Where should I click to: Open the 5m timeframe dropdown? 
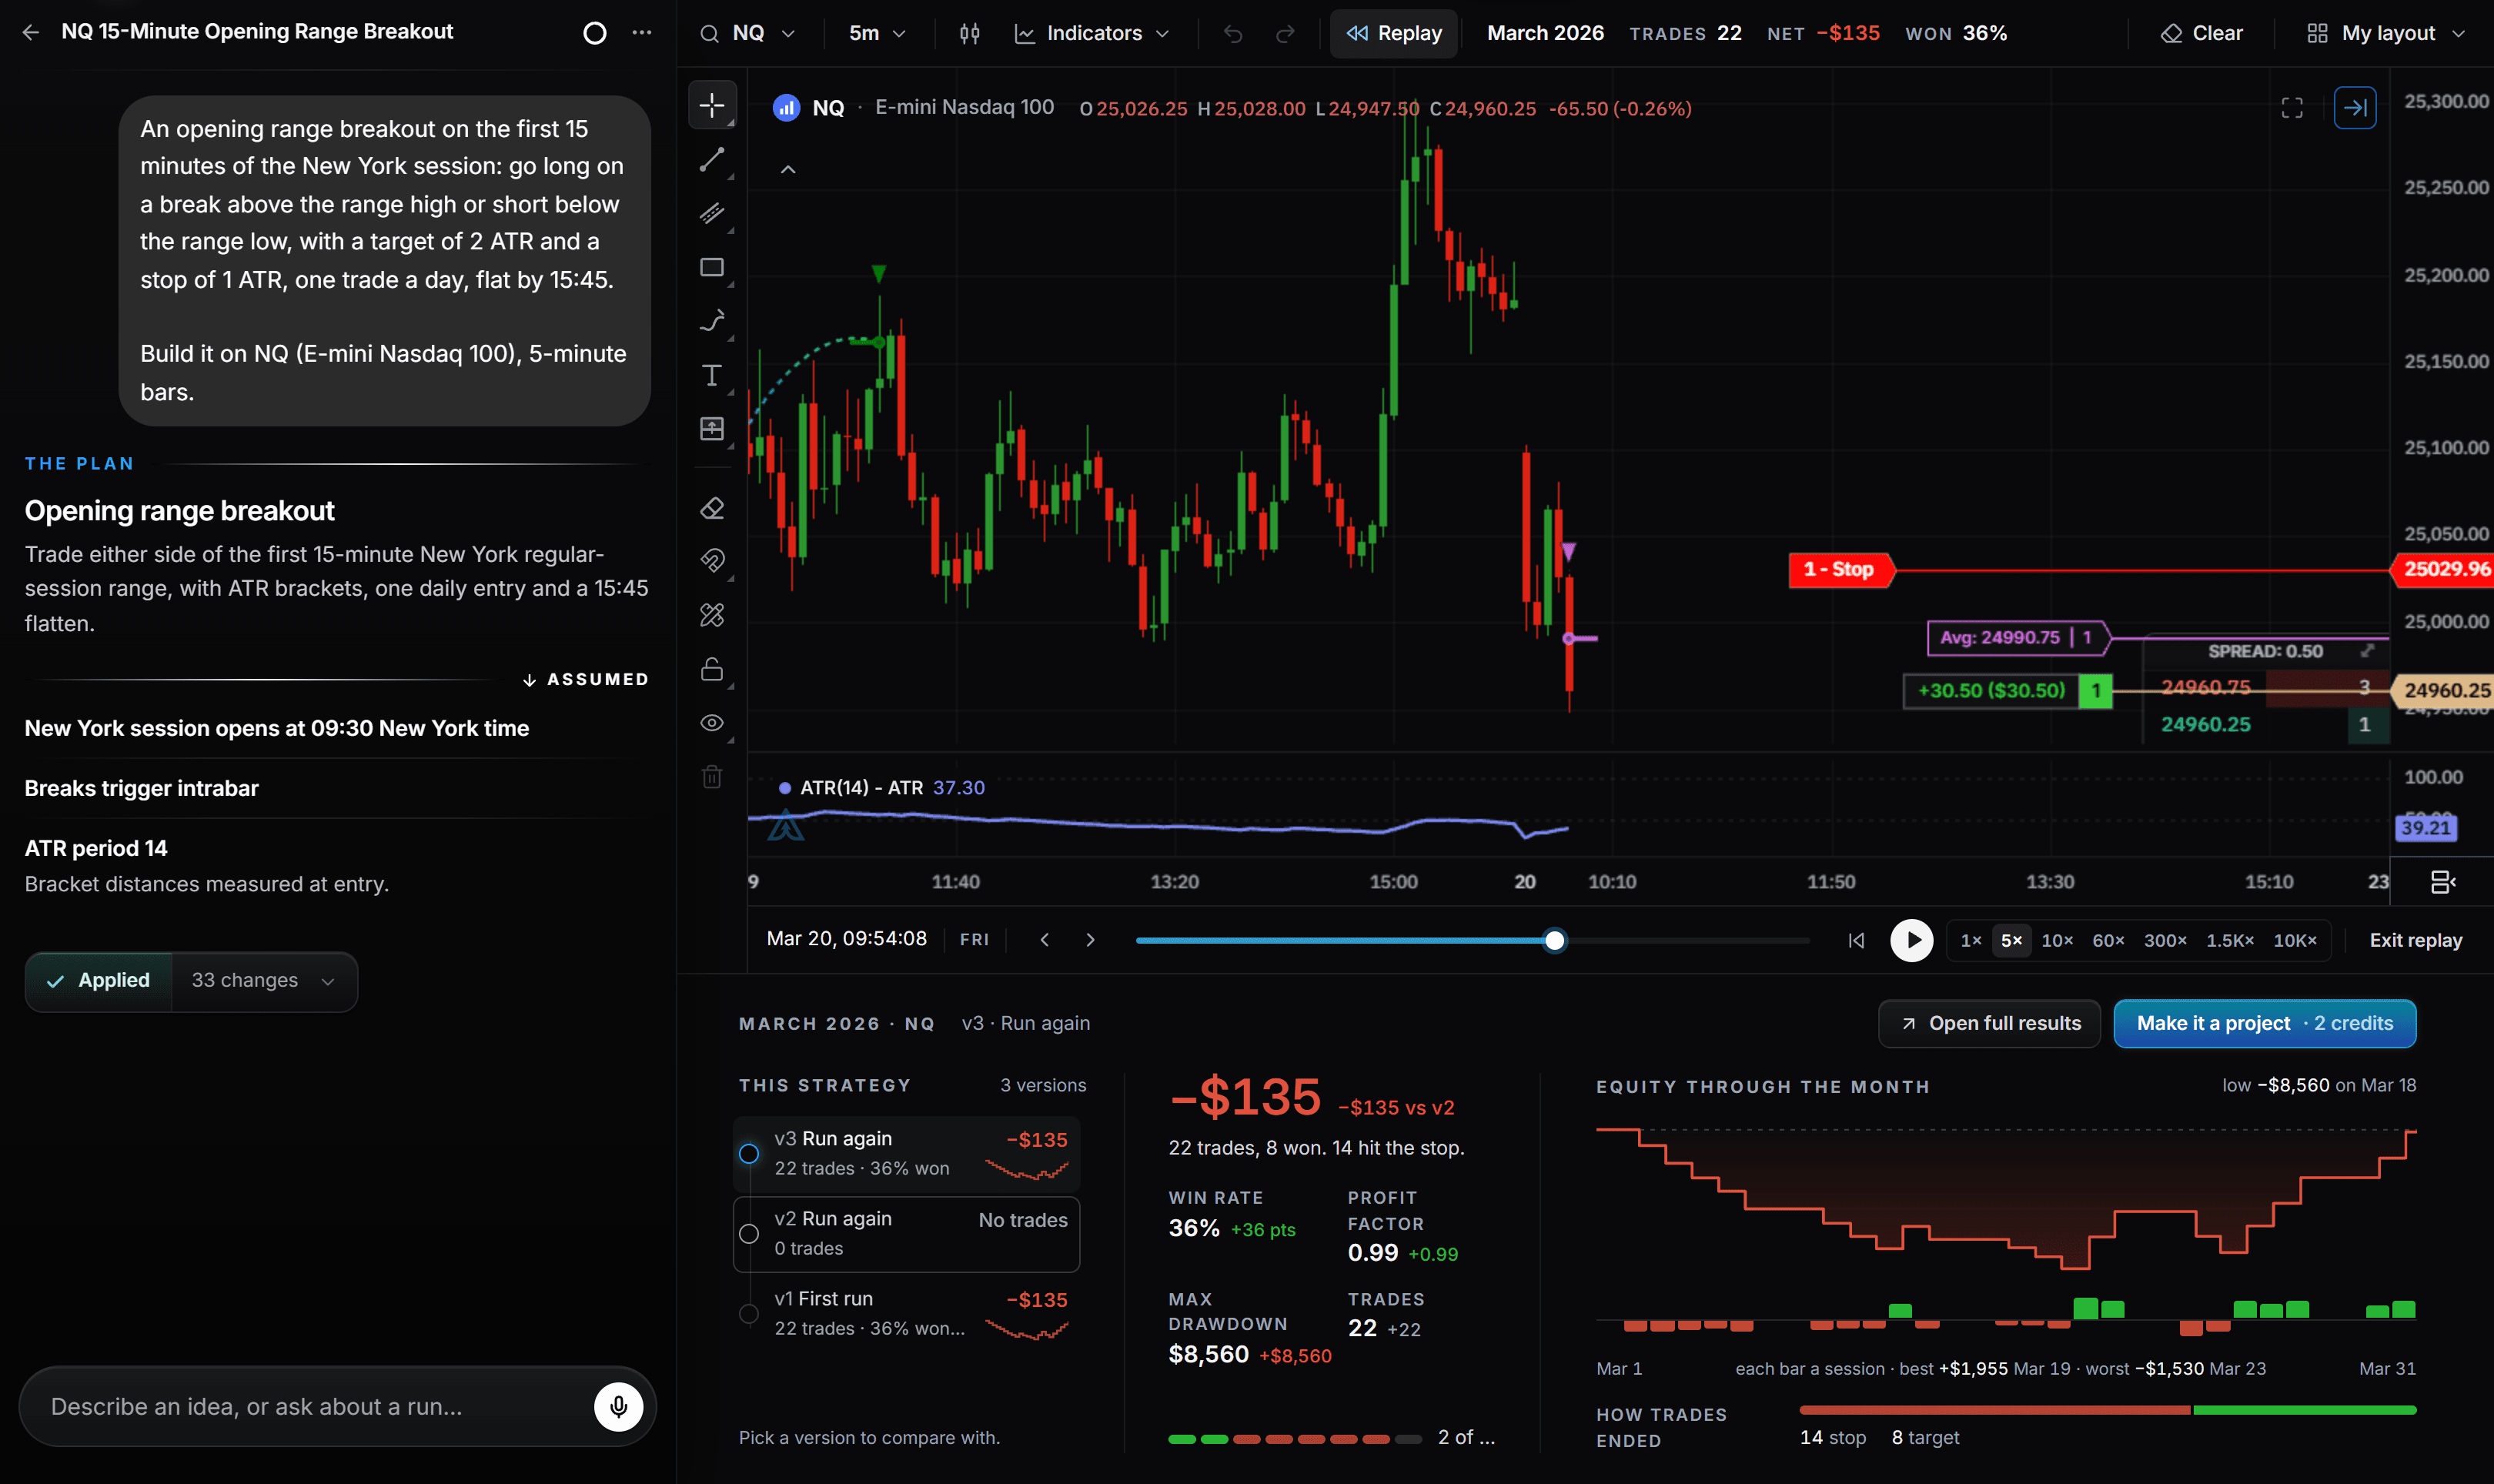[877, 33]
